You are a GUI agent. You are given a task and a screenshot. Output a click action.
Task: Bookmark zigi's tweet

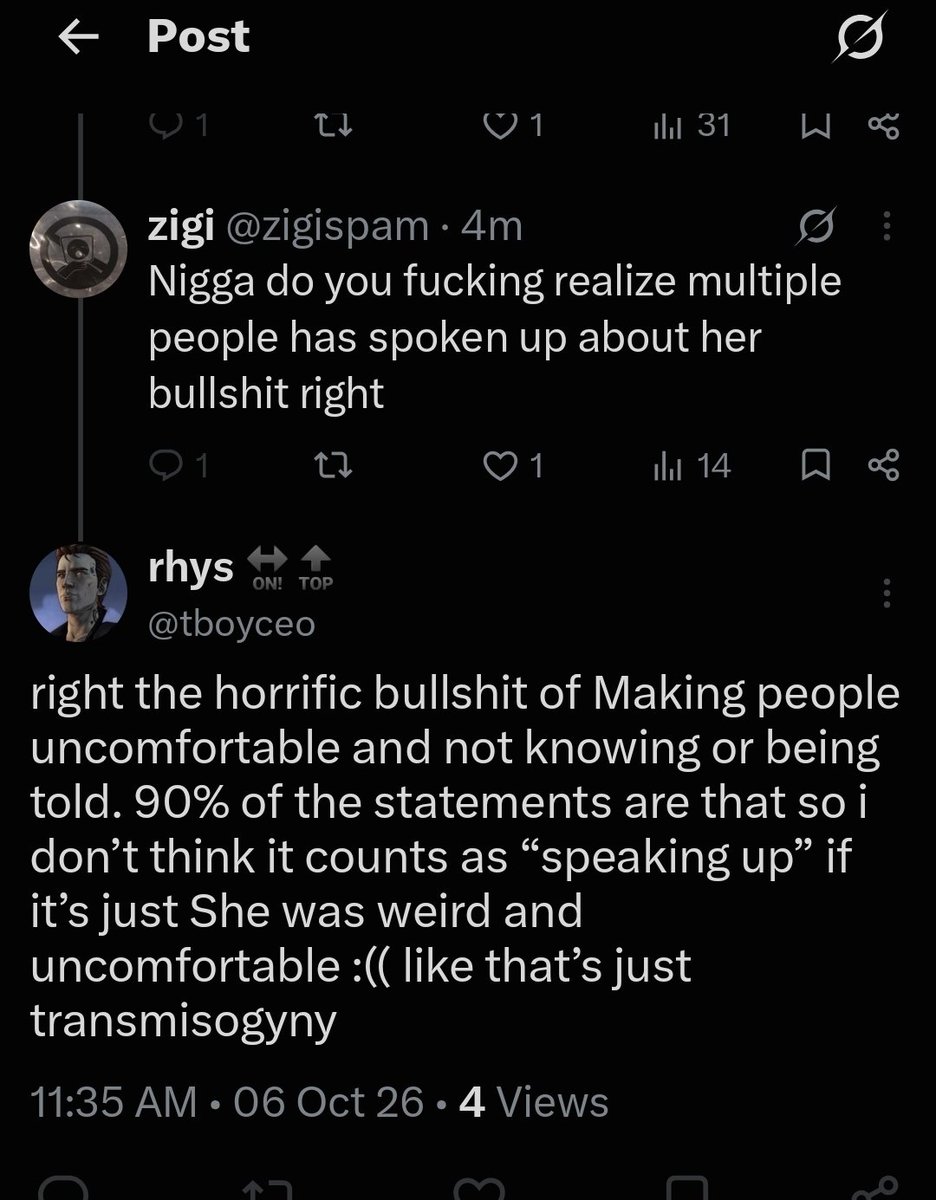pyautogui.click(x=818, y=466)
